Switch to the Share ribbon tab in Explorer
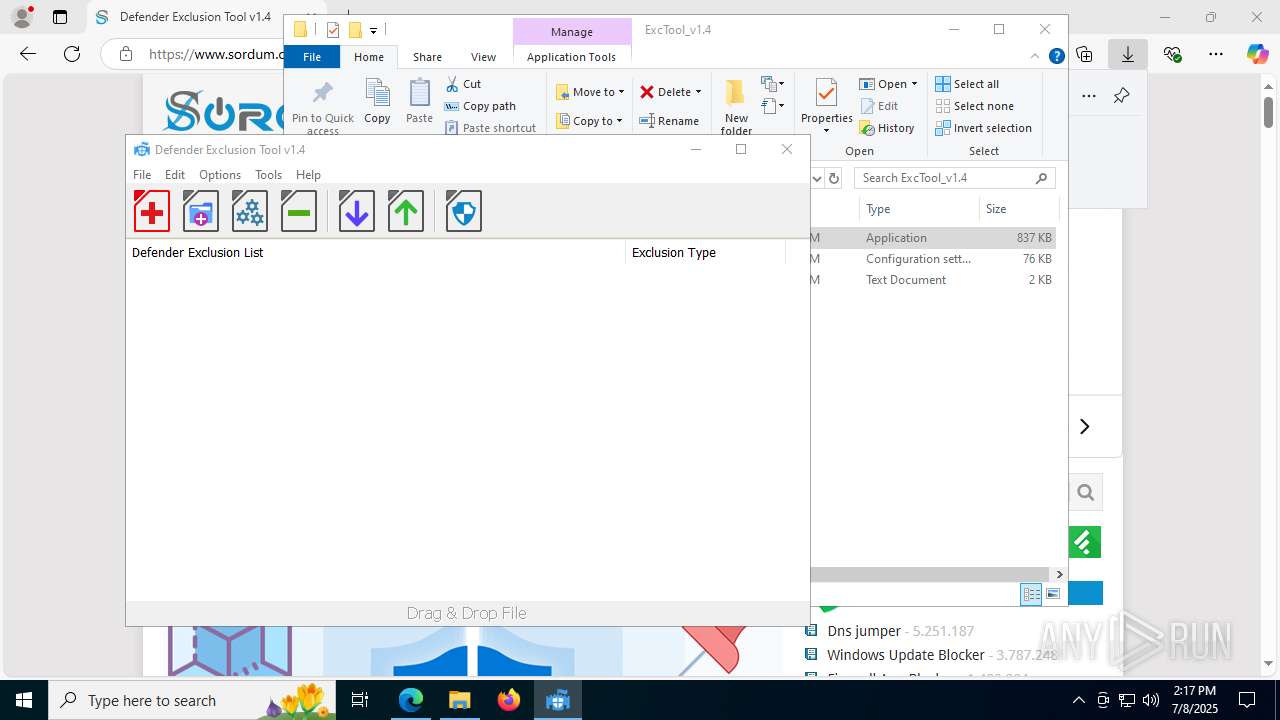The height and width of the screenshot is (720, 1280). pyautogui.click(x=427, y=57)
